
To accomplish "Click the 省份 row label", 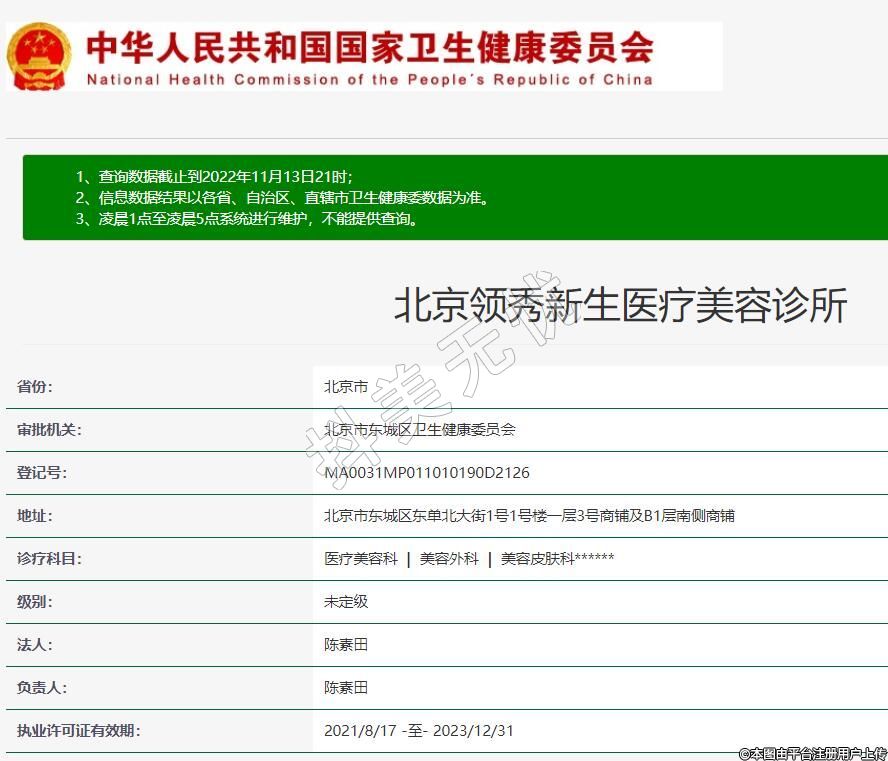I will point(35,387).
